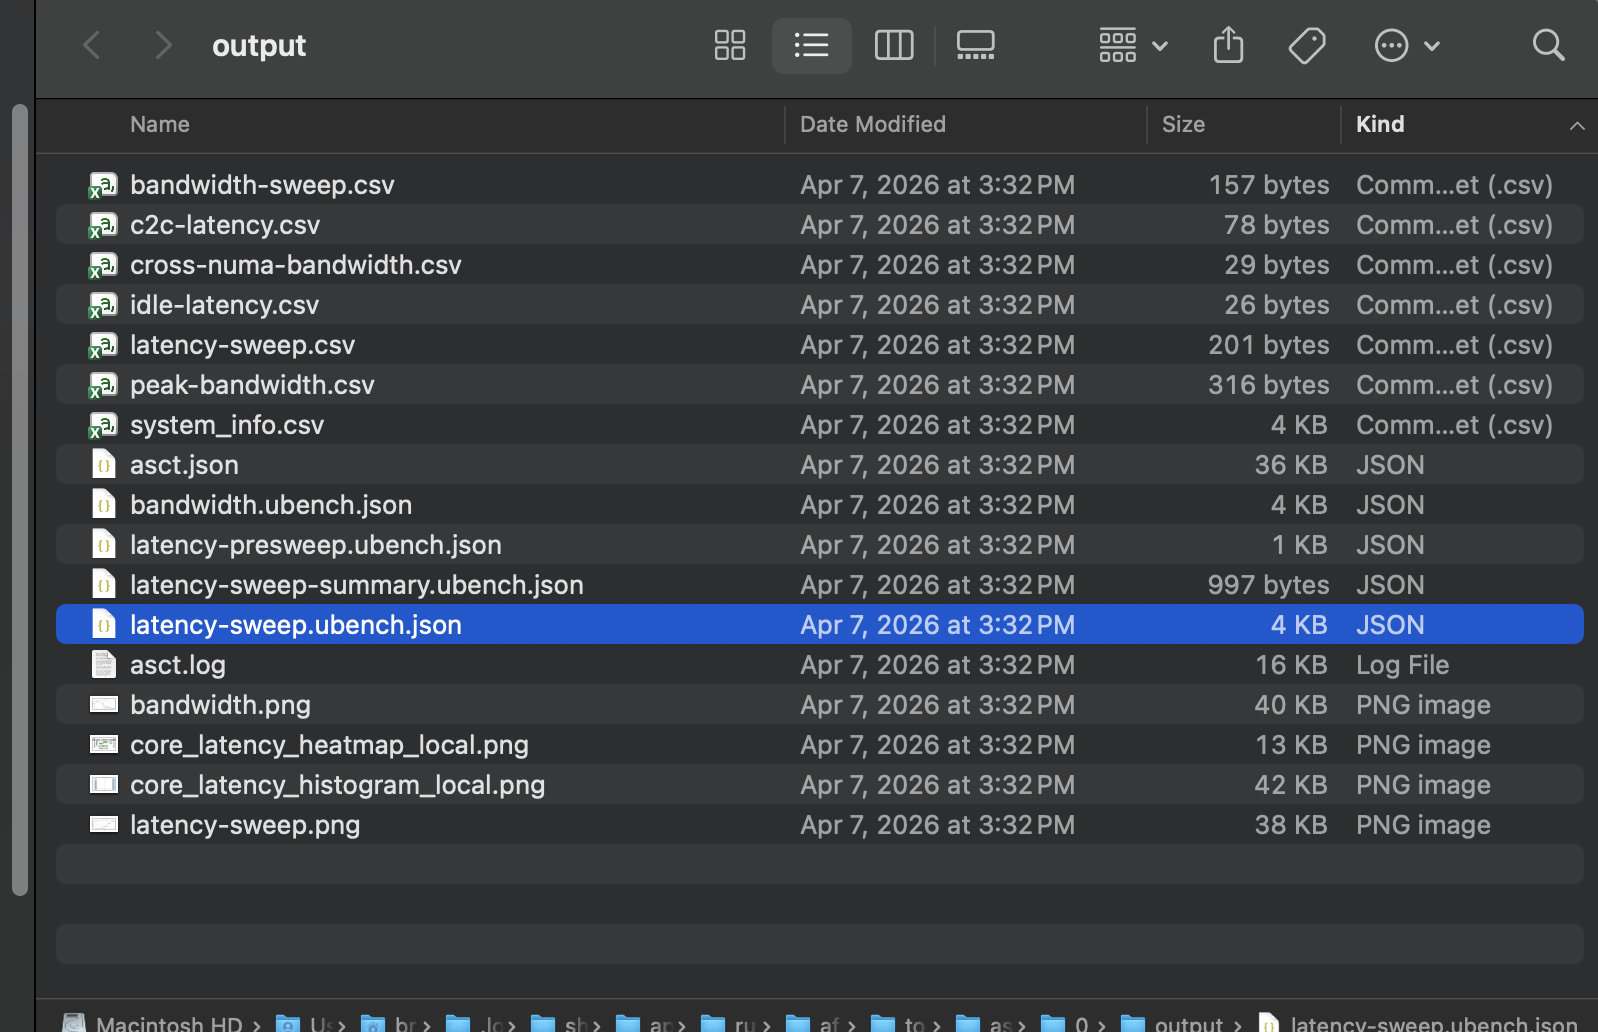This screenshot has width=1598, height=1032.
Task: Sort by Name column header
Action: [x=160, y=124]
